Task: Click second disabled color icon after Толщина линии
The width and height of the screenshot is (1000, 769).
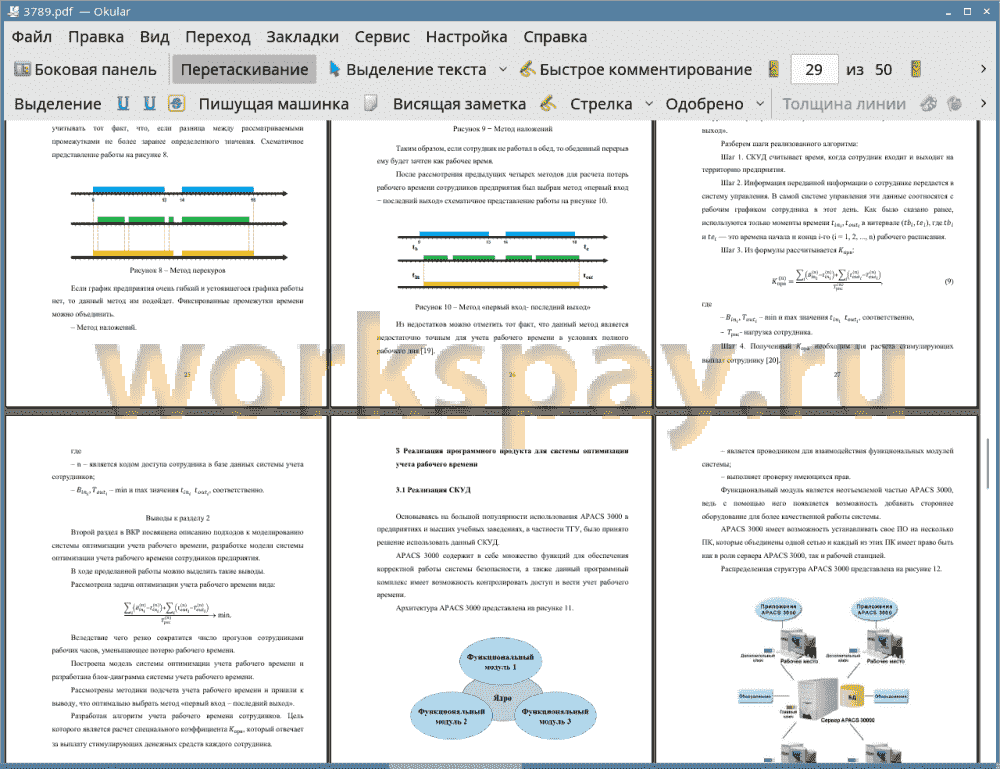Action: point(955,103)
